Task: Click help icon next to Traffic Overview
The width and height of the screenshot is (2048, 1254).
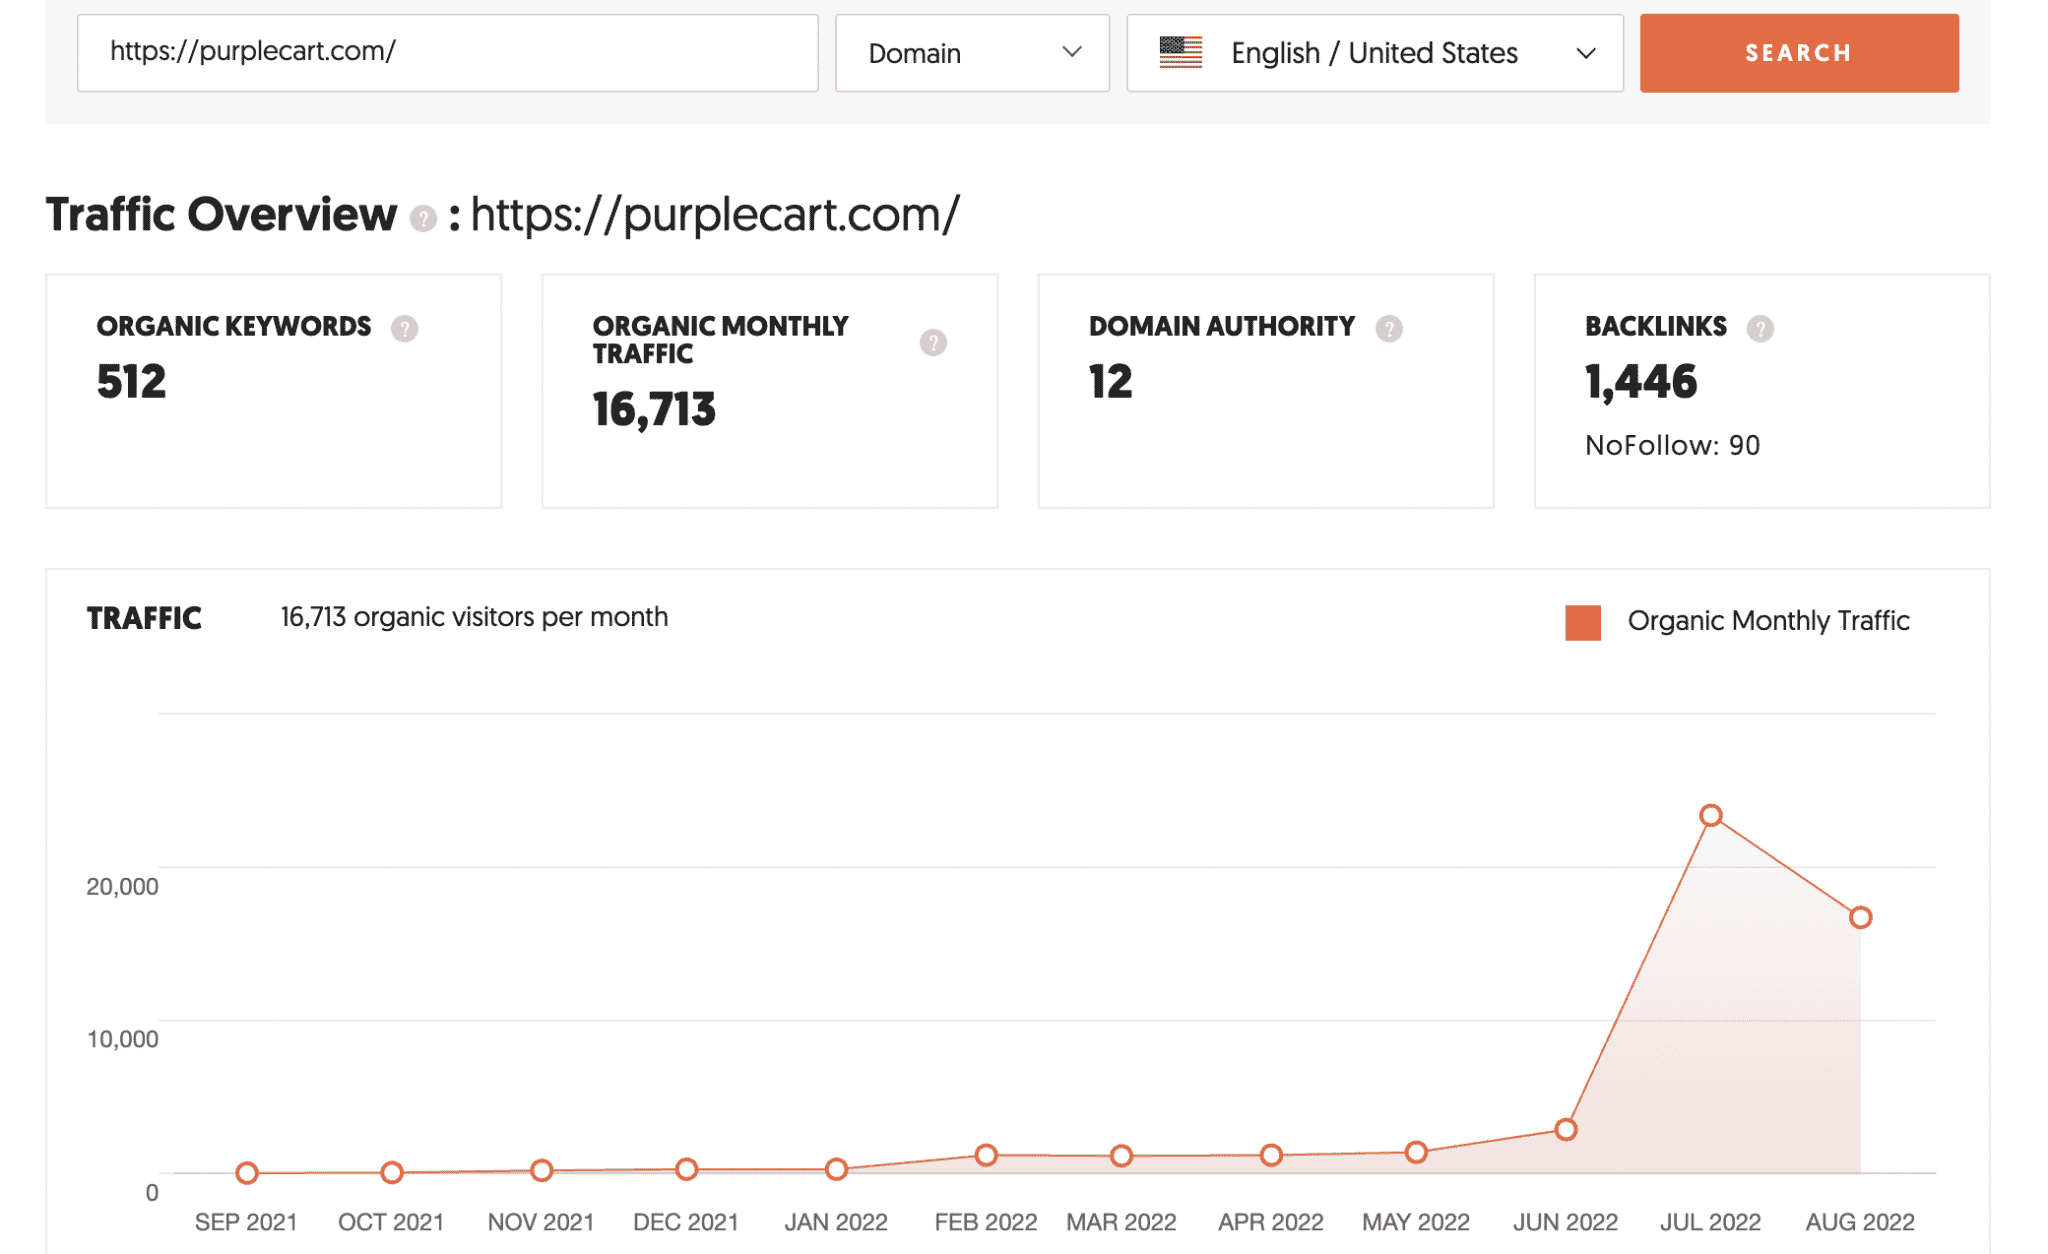Action: pos(423,218)
